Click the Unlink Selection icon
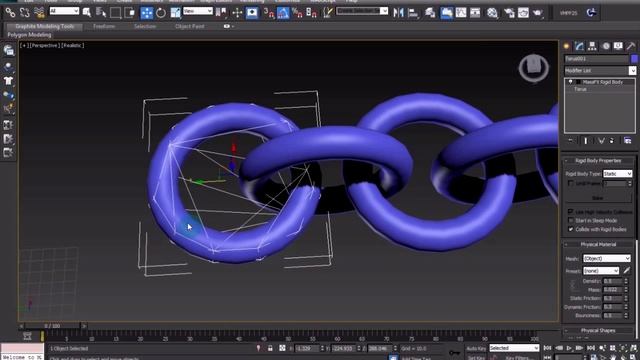Screen dimensions: 640x360 24,13
